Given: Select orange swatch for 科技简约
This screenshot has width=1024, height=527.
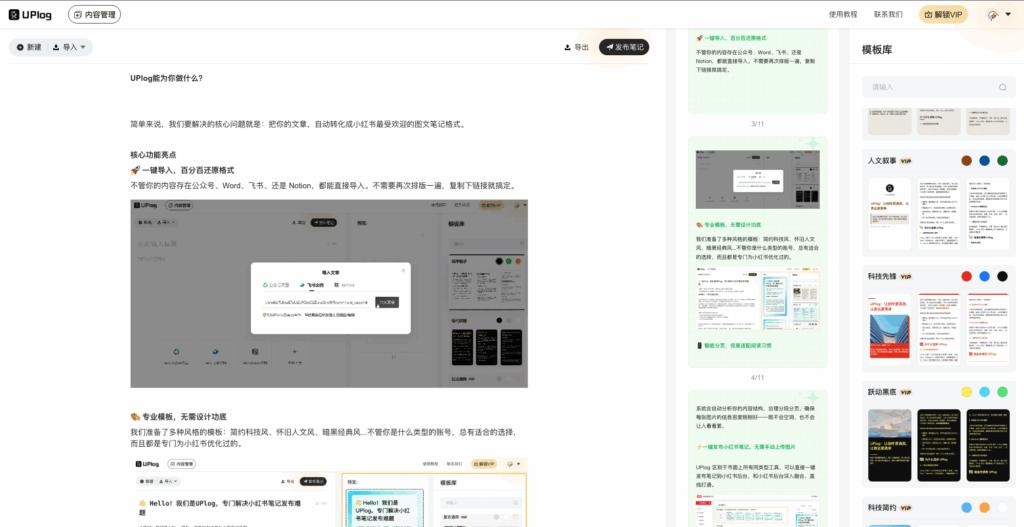Looking at the screenshot, I should (984, 507).
